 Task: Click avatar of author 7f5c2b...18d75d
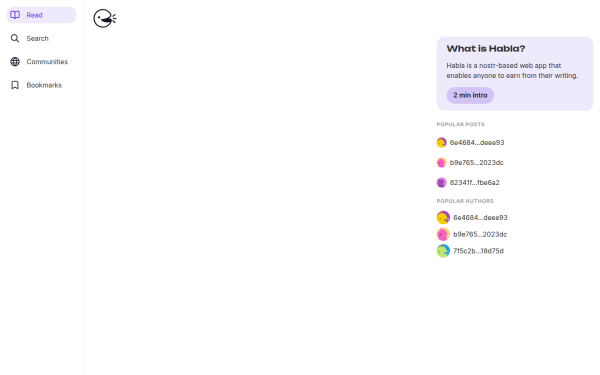point(443,251)
